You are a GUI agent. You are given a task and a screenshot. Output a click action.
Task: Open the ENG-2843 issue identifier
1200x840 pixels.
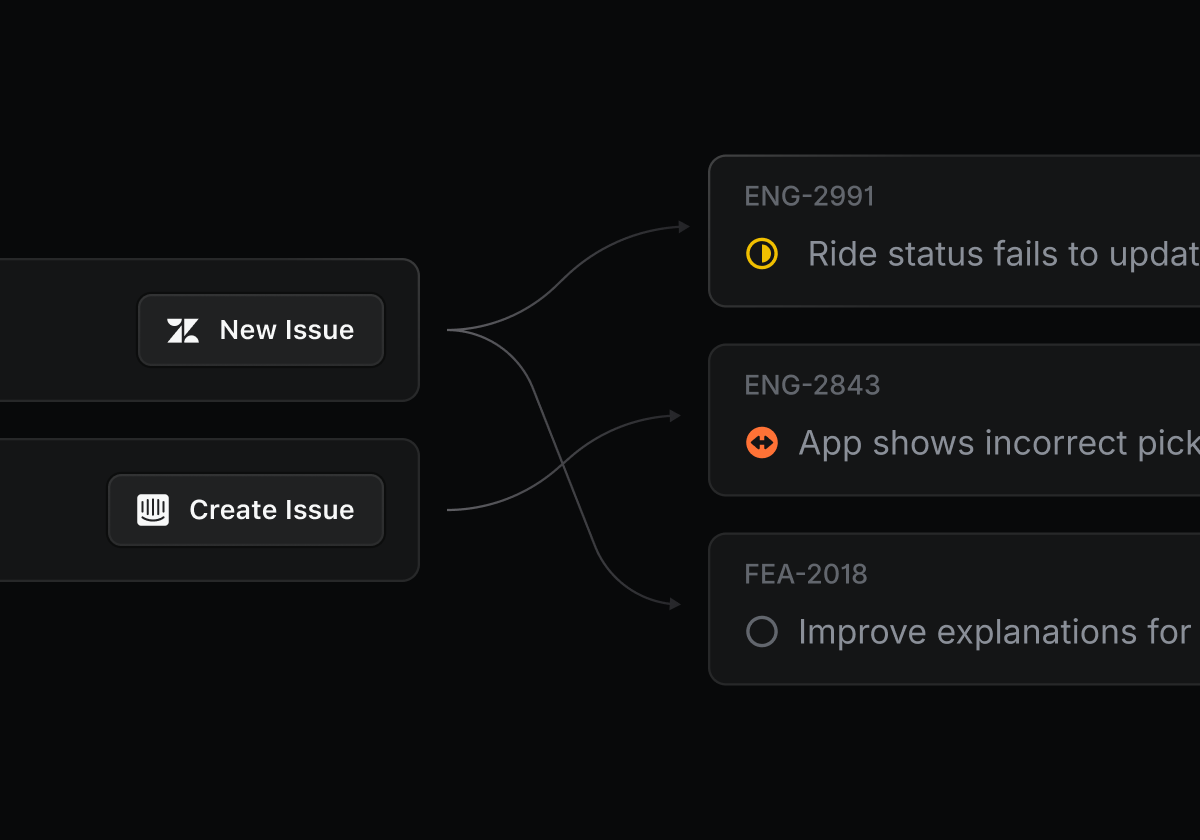(x=812, y=385)
